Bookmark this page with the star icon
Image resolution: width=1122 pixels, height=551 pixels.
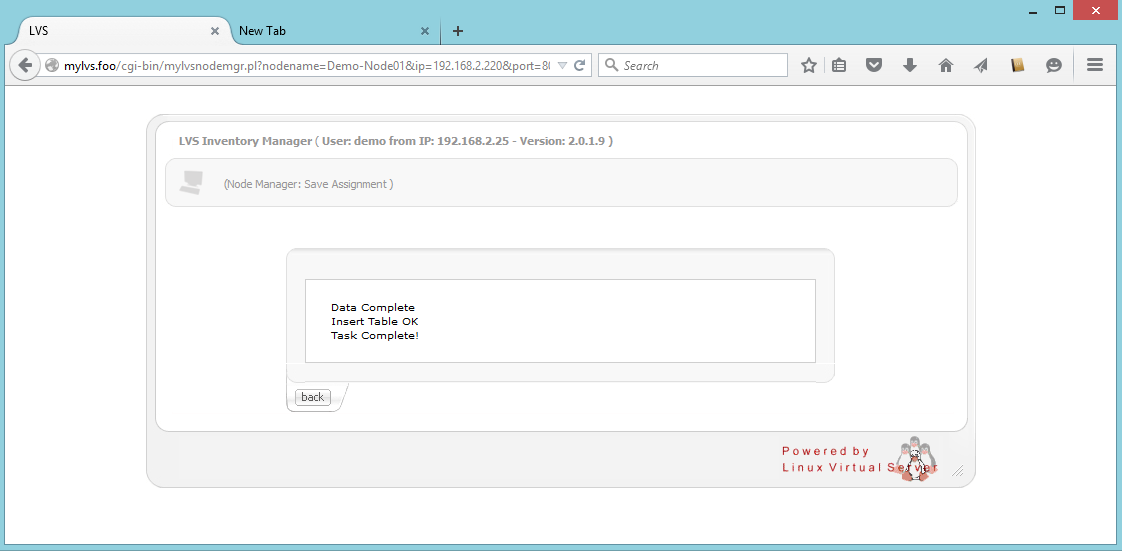809,65
